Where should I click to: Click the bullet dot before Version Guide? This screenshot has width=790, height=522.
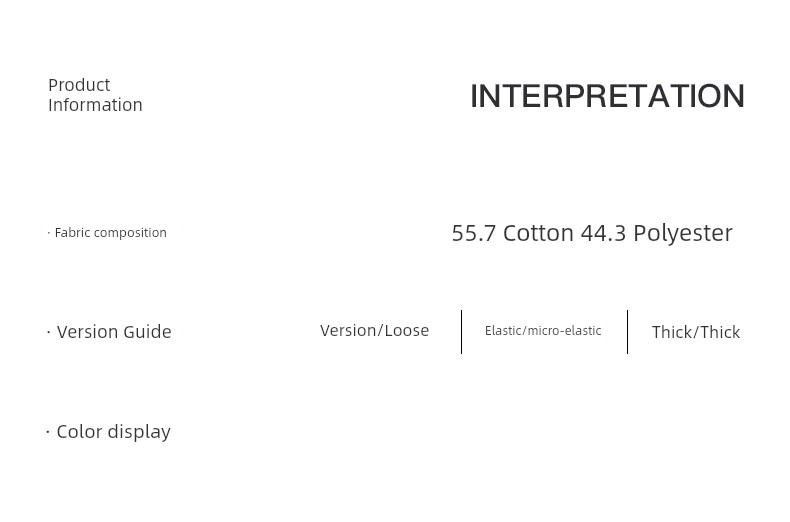pos(49,332)
